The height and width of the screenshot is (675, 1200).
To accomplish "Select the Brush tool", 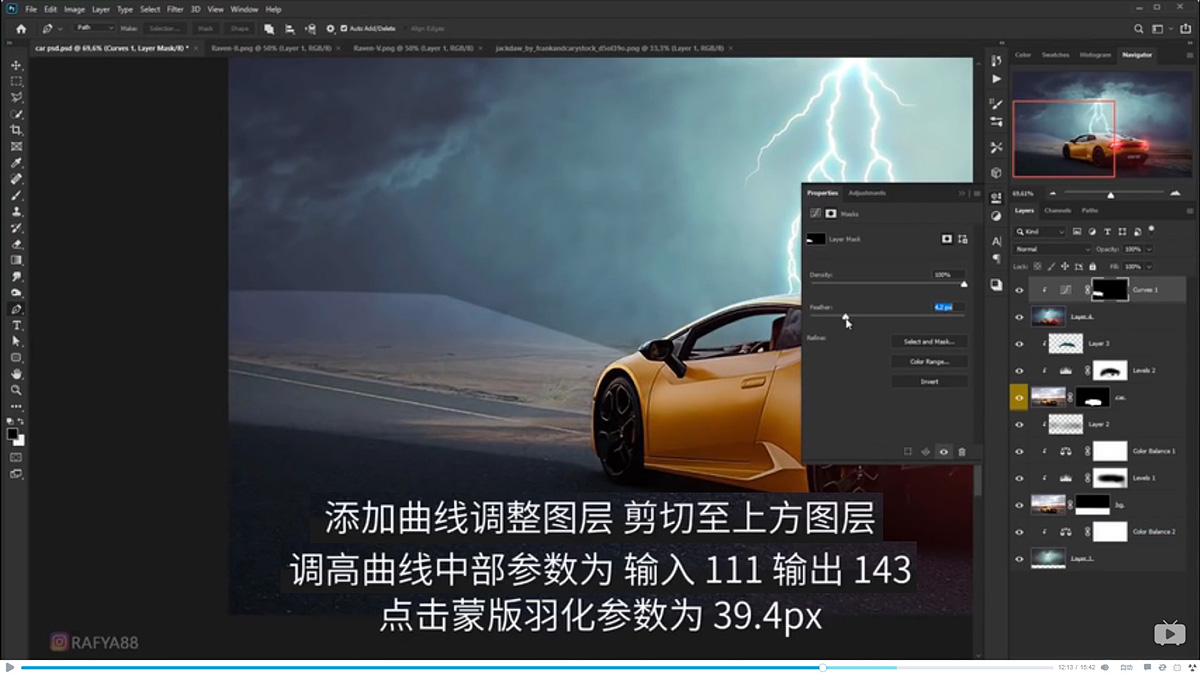I will (15, 197).
